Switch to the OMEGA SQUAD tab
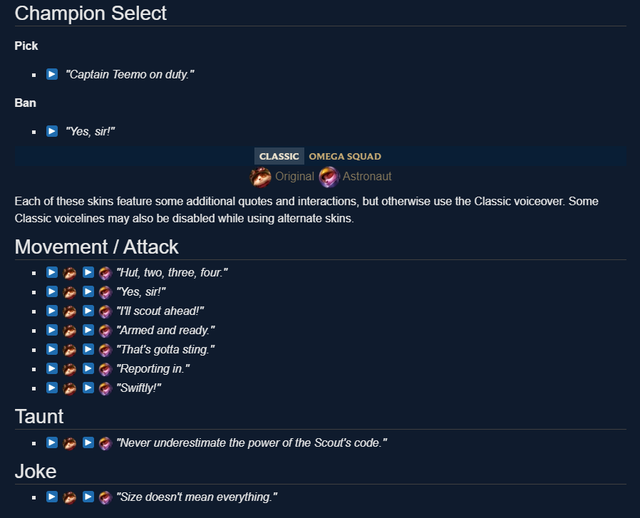 pyautogui.click(x=344, y=156)
